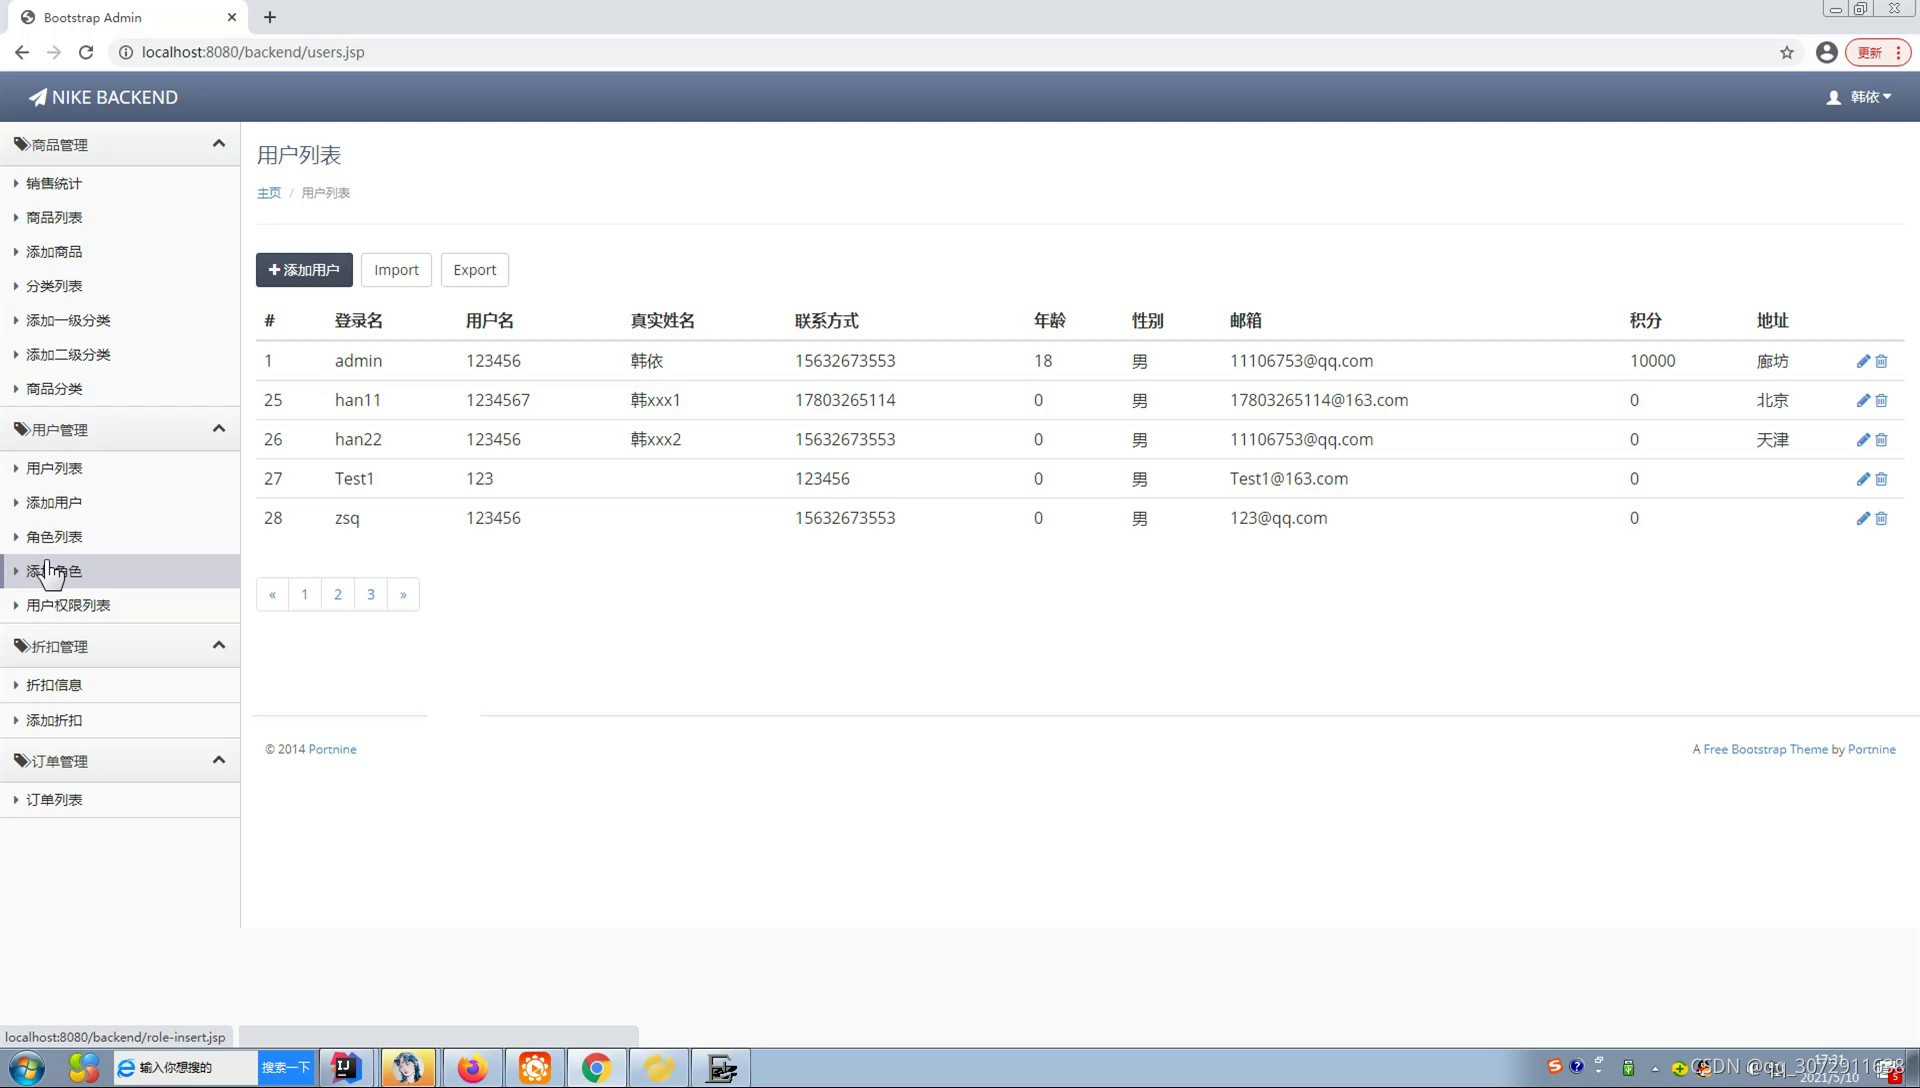Click the Export button
This screenshot has width=1920, height=1088.
pyautogui.click(x=474, y=270)
